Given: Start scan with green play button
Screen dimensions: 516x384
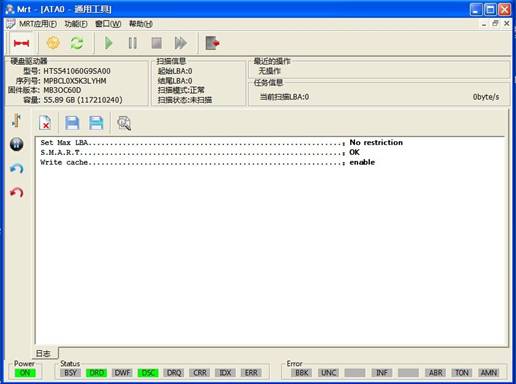Looking at the screenshot, I should click(109, 43).
